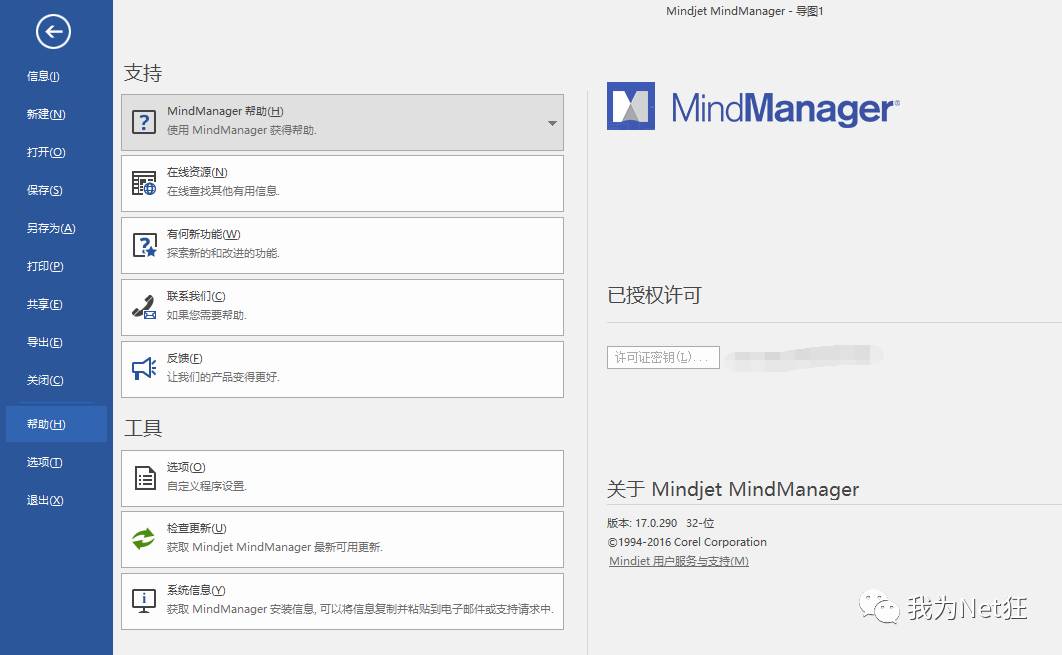The image size is (1062, 655).
Task: Click the window title Mindjet MindManager - 导图1
Action: 744,11
